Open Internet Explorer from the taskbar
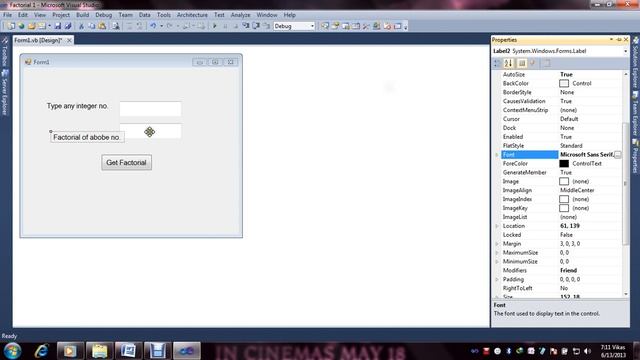 tap(41, 351)
